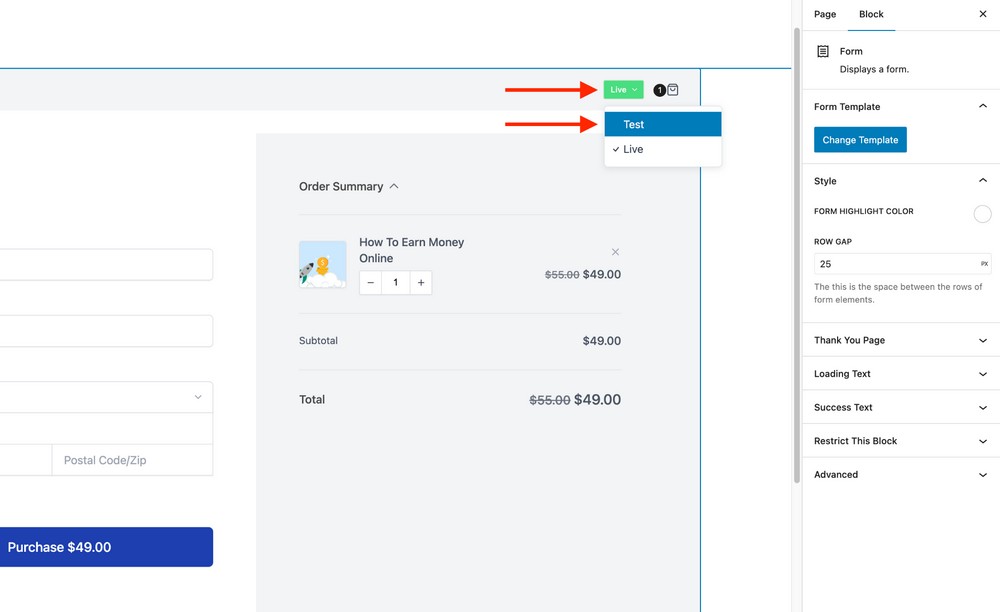
Task: Click the Postal Code/Zip input field
Action: click(132, 460)
